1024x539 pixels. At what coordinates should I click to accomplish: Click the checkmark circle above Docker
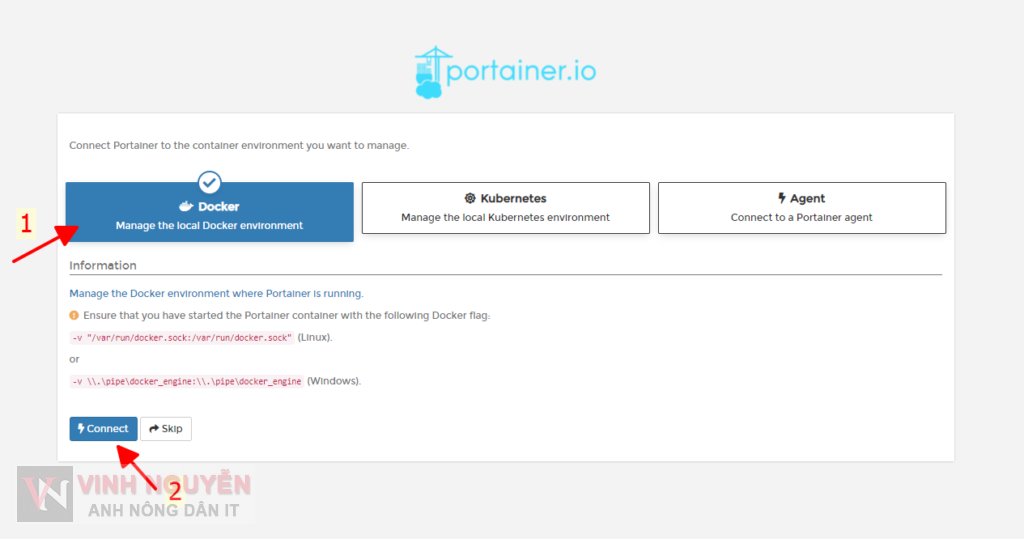(209, 183)
